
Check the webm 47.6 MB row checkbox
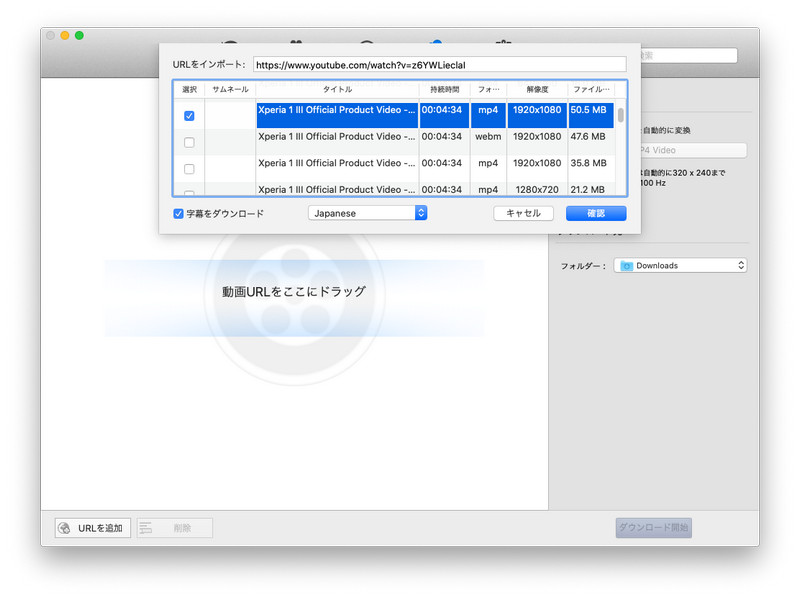pos(189,142)
